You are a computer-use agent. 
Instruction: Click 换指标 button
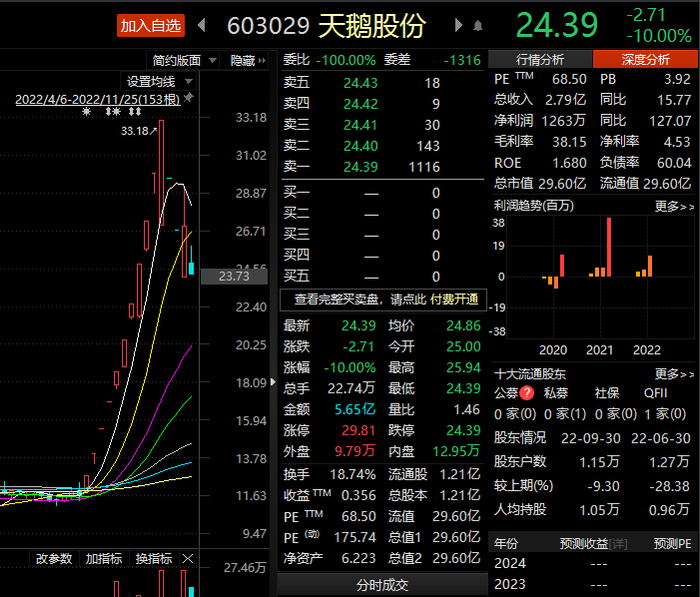[154, 559]
